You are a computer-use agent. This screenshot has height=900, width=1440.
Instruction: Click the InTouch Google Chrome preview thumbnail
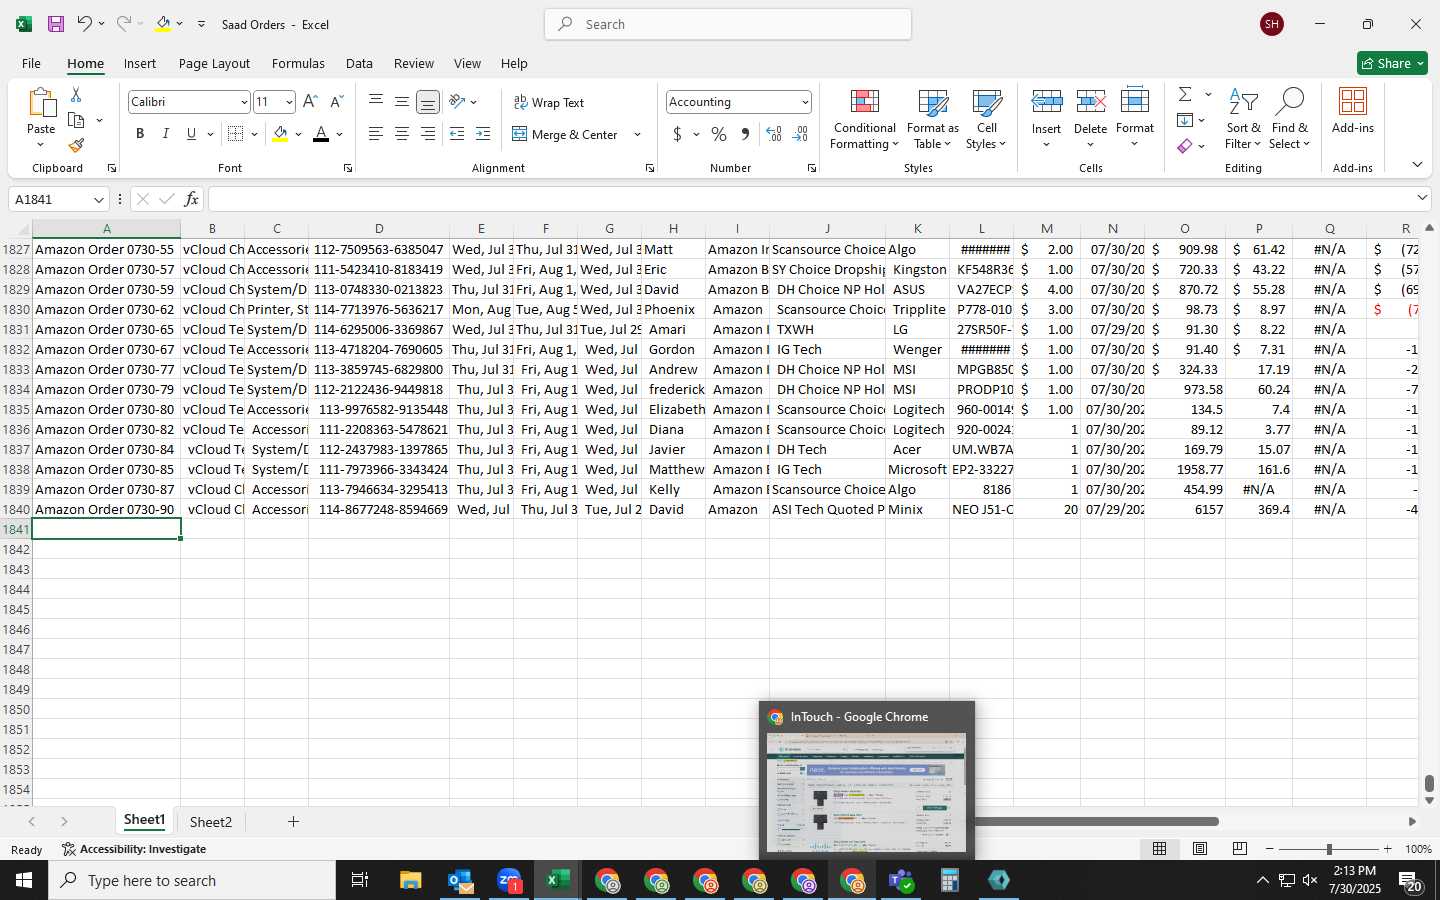pos(866,793)
